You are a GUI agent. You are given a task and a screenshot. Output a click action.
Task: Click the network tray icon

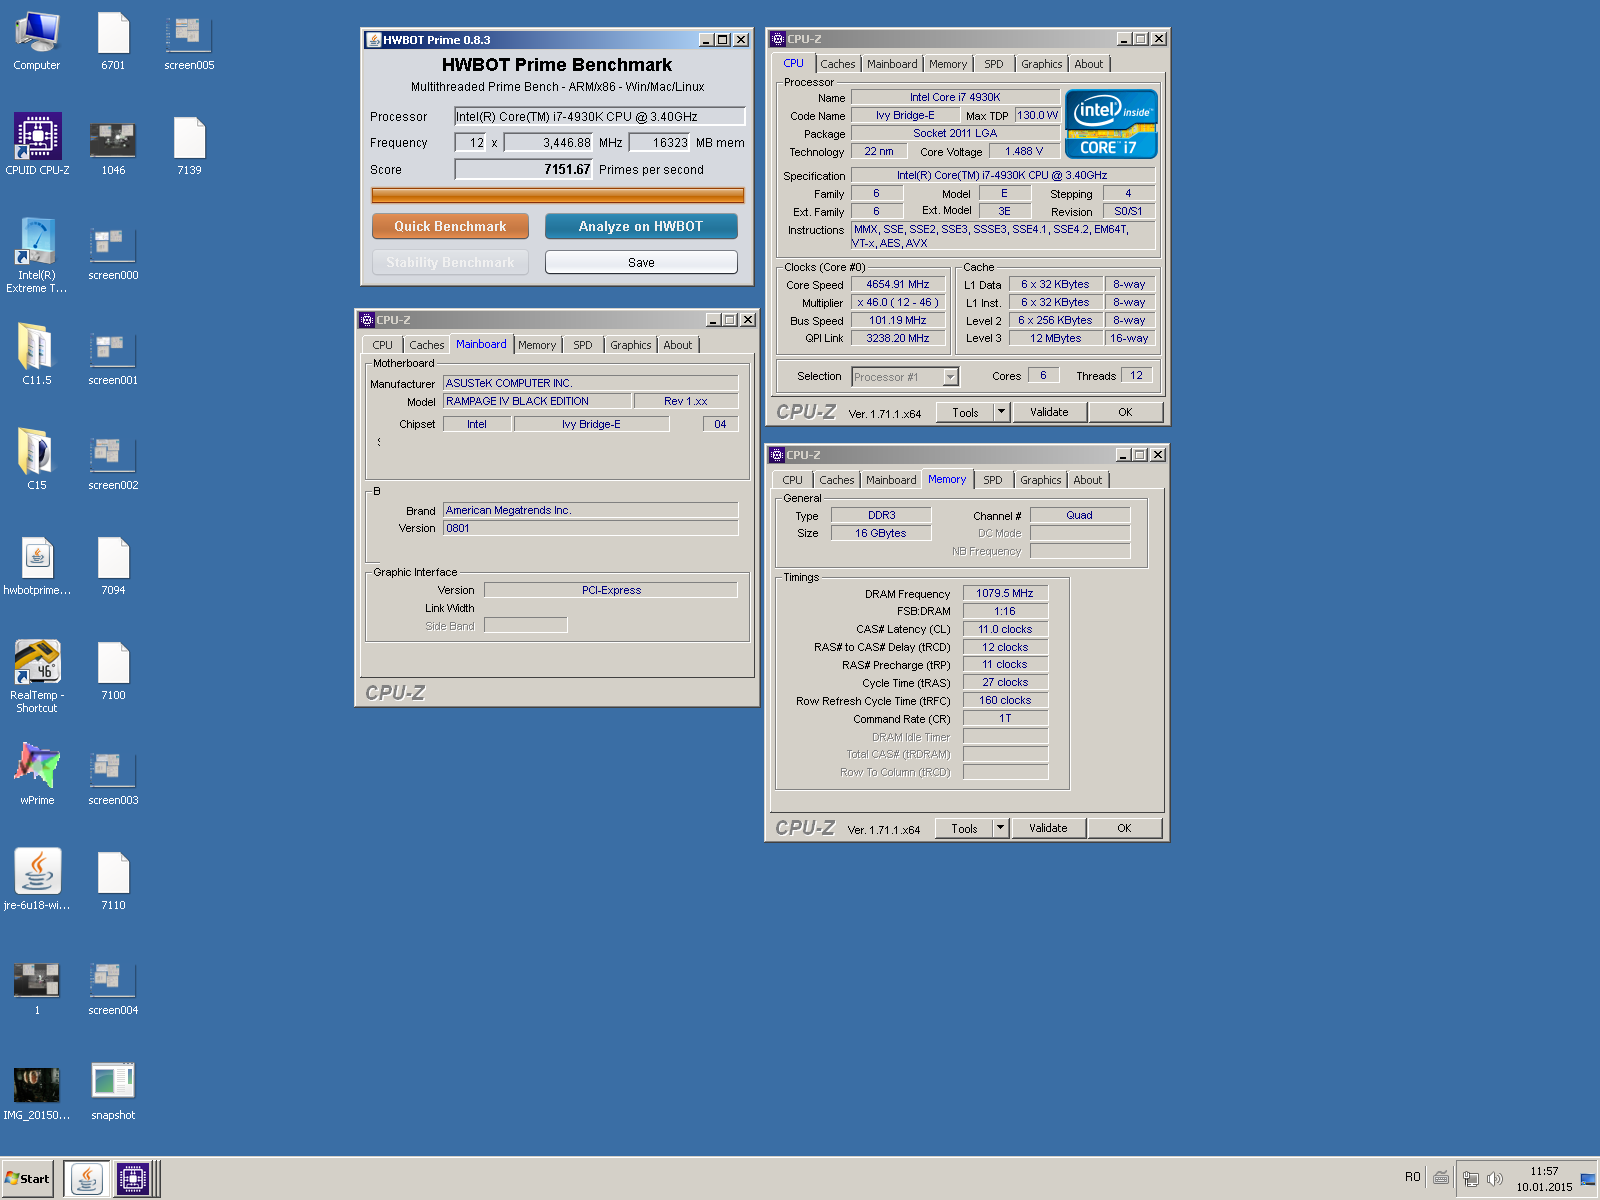pos(1471,1179)
